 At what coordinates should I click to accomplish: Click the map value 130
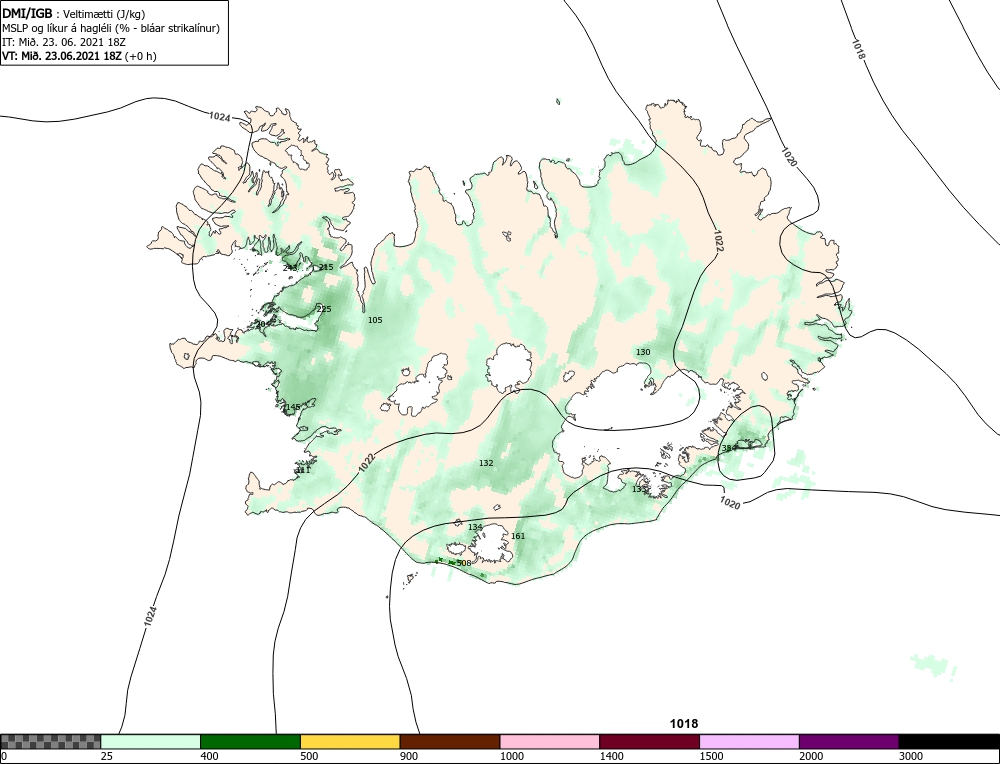643,352
